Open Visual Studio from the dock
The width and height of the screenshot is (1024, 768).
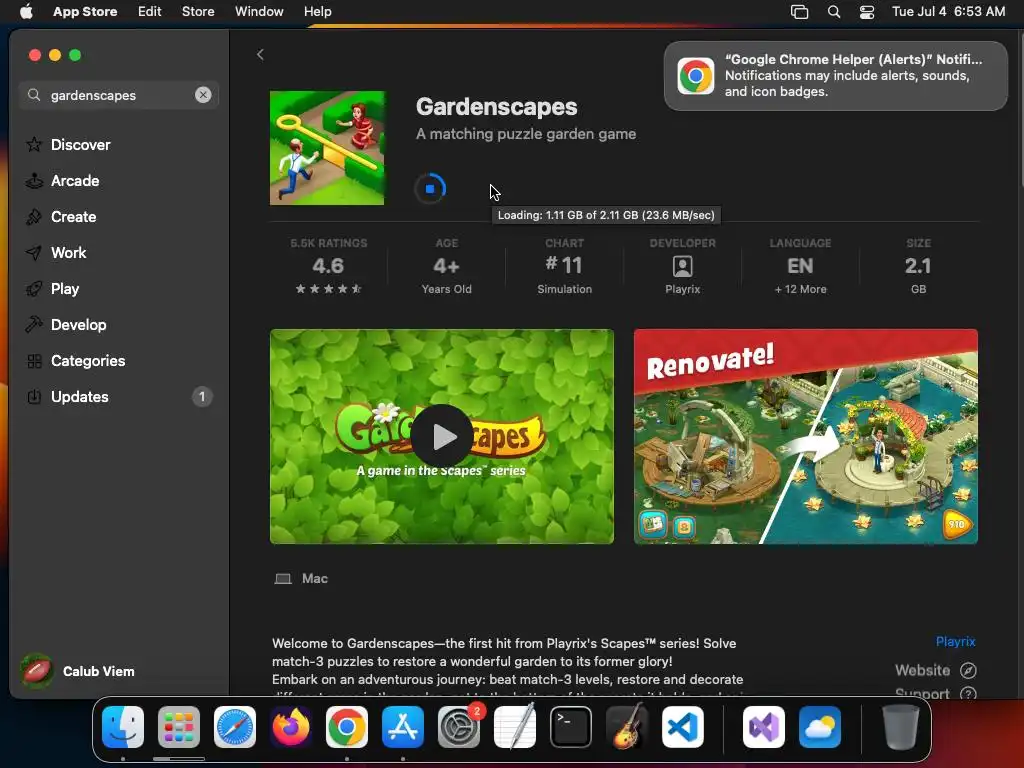click(763, 727)
